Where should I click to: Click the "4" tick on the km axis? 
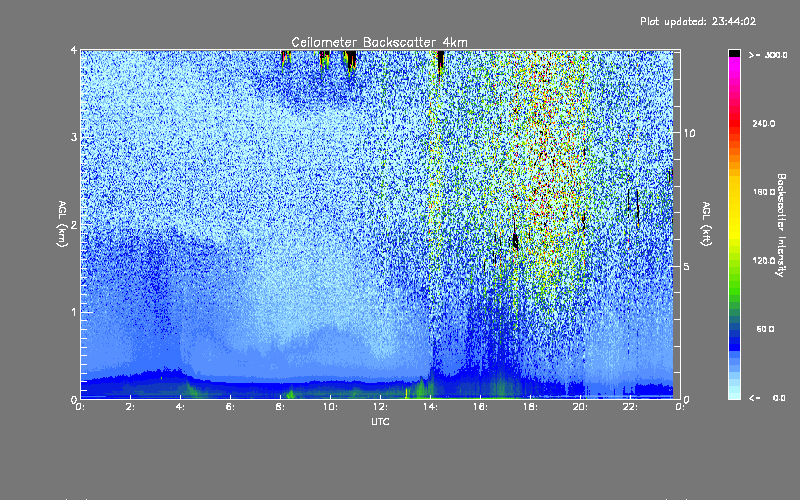(74, 51)
